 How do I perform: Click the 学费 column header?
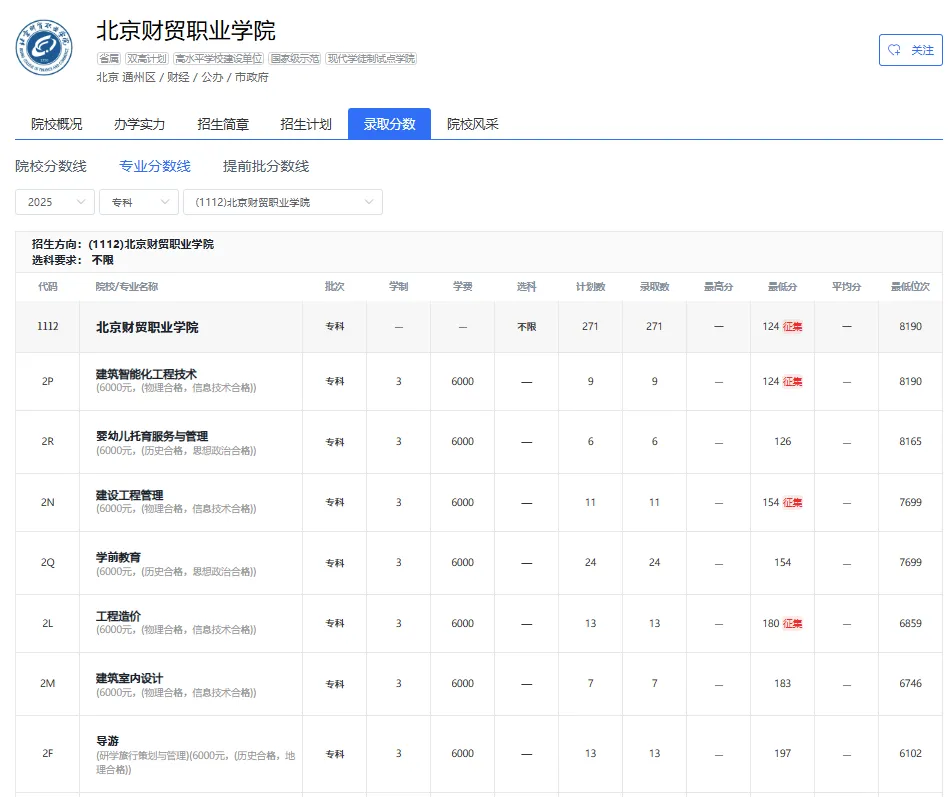click(x=462, y=287)
